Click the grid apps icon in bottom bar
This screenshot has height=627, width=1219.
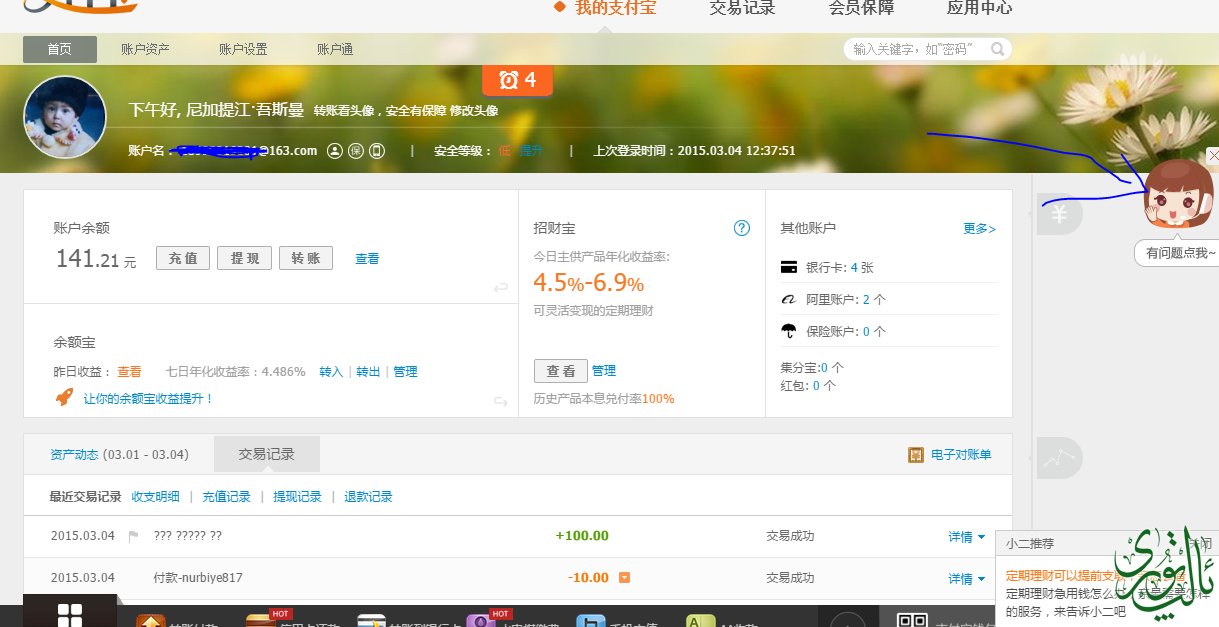70,615
